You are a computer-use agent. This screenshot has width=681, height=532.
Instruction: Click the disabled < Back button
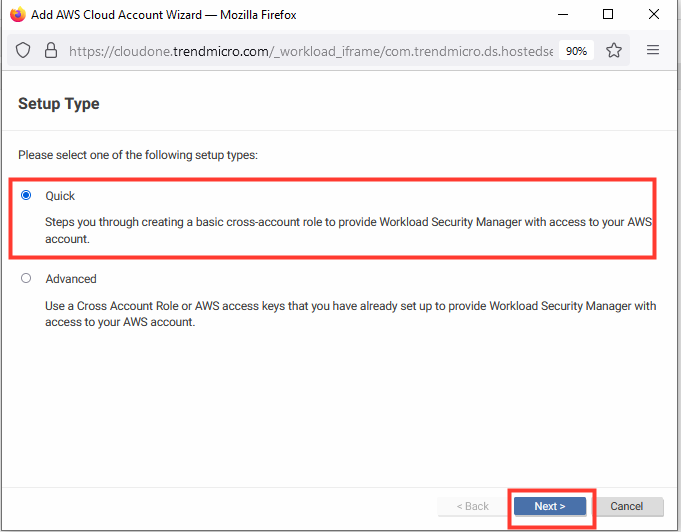coord(473,506)
